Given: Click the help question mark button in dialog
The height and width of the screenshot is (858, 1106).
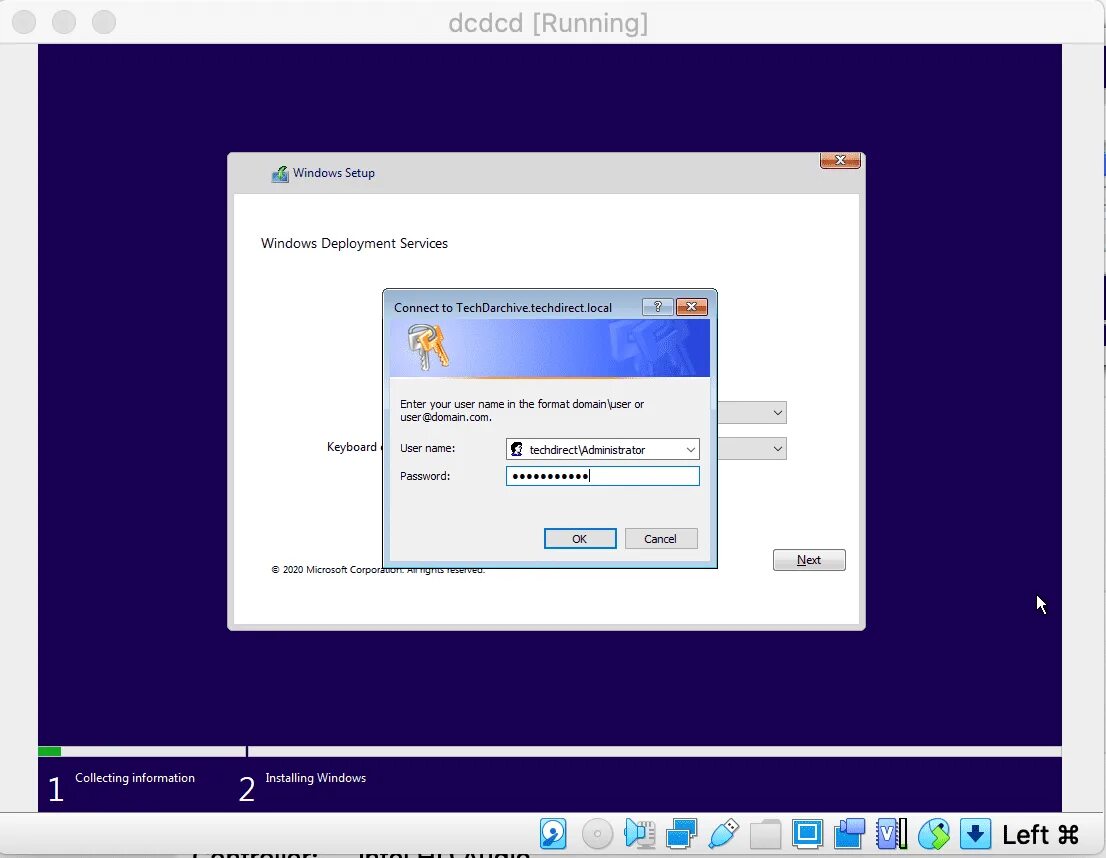Looking at the screenshot, I should pos(657,306).
